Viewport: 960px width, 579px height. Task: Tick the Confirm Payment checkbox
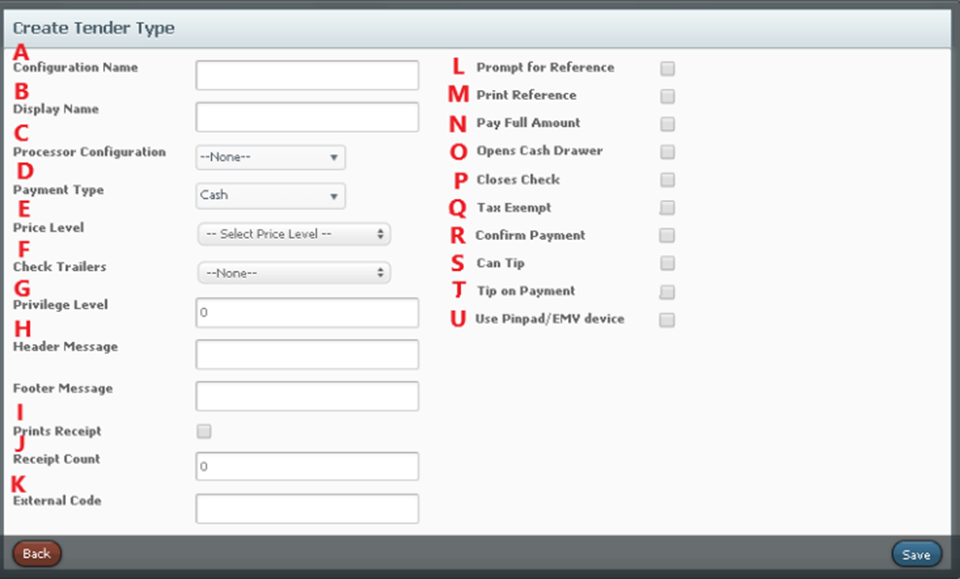(x=667, y=236)
